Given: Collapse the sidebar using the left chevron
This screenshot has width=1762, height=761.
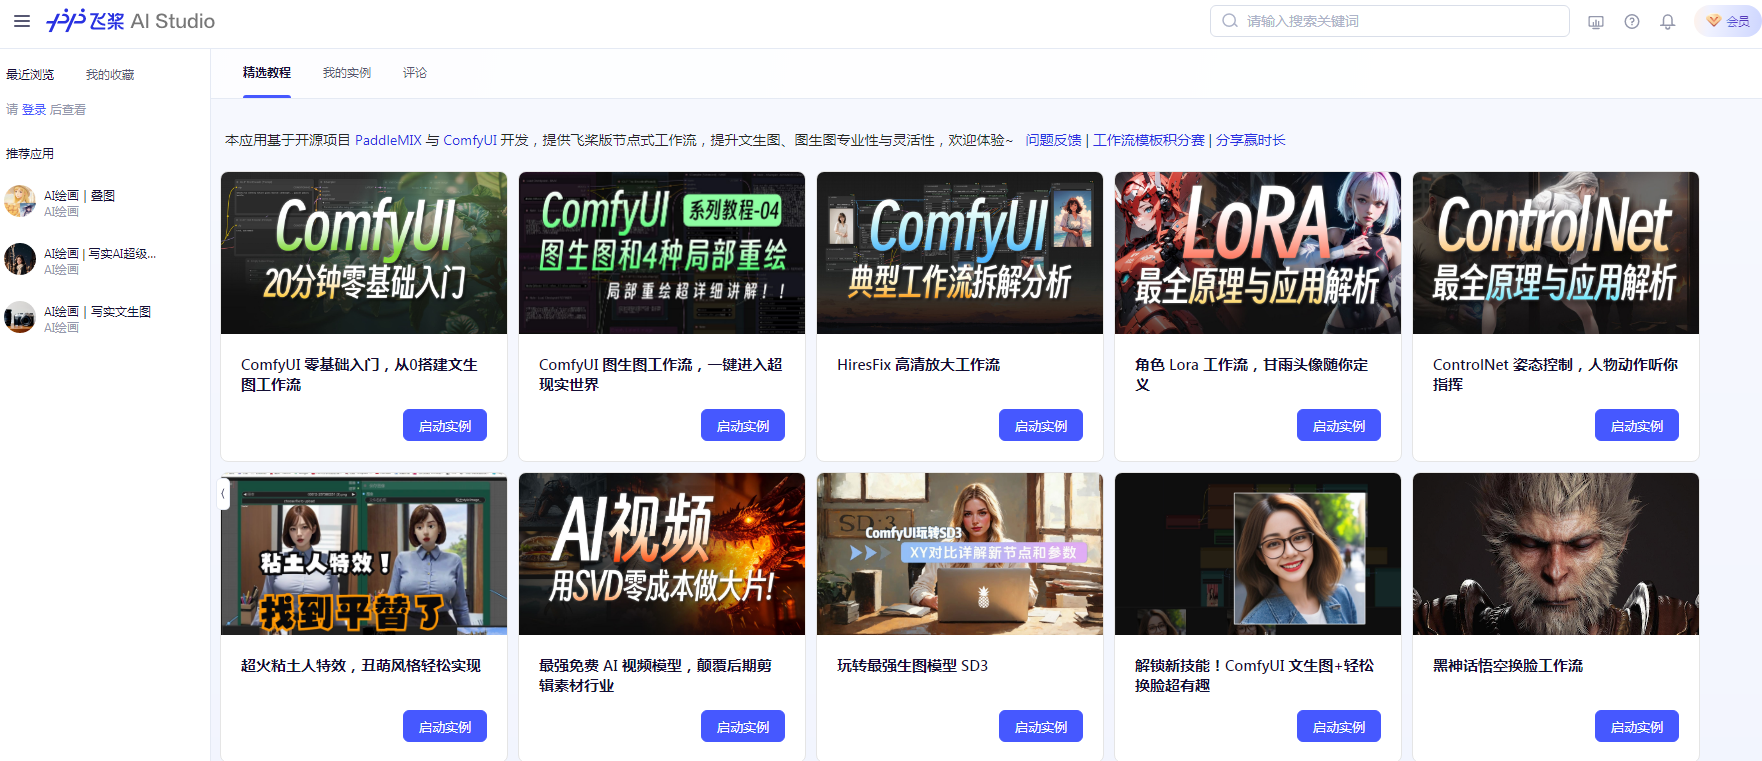Looking at the screenshot, I should tap(224, 493).
